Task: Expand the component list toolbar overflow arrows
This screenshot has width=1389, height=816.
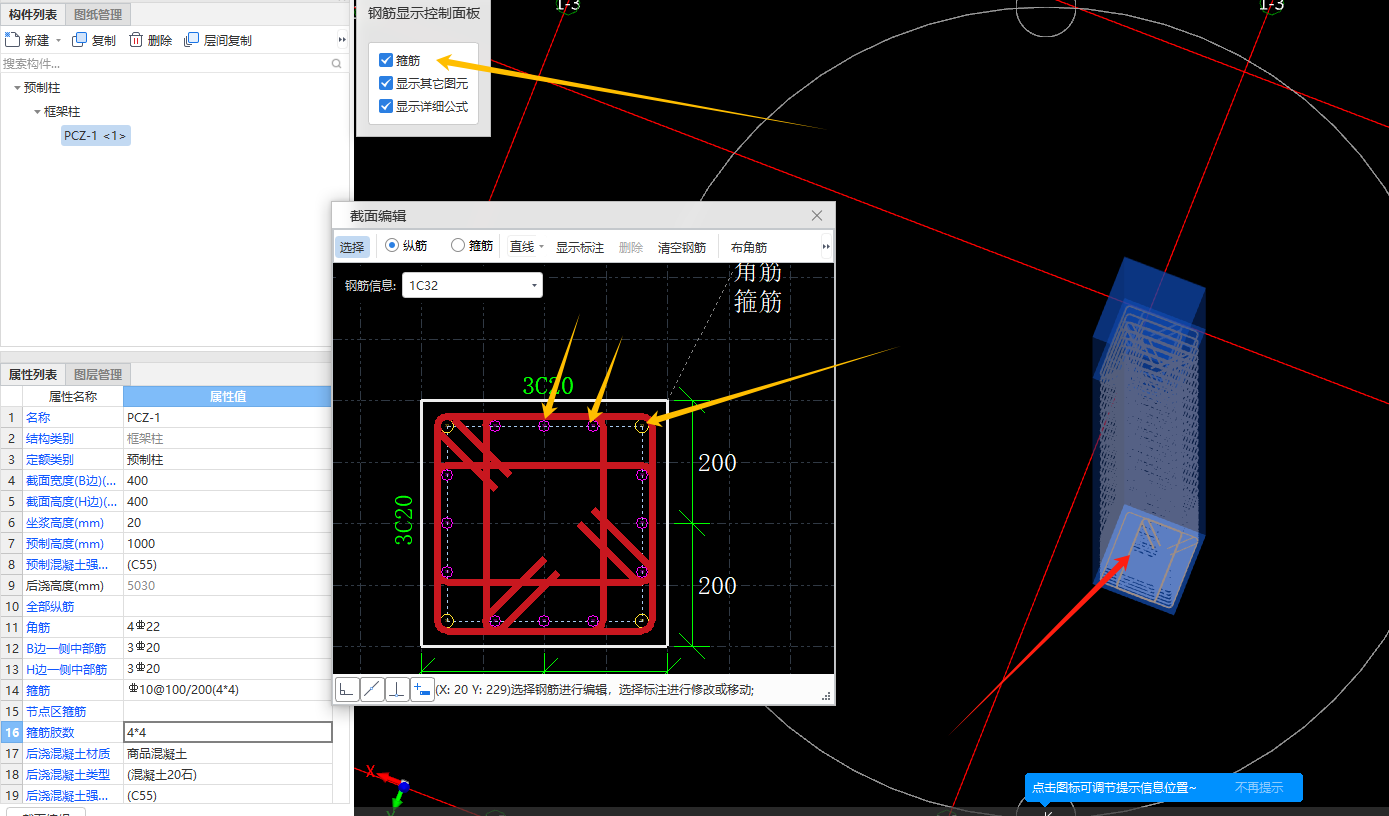Action: pyautogui.click(x=342, y=40)
